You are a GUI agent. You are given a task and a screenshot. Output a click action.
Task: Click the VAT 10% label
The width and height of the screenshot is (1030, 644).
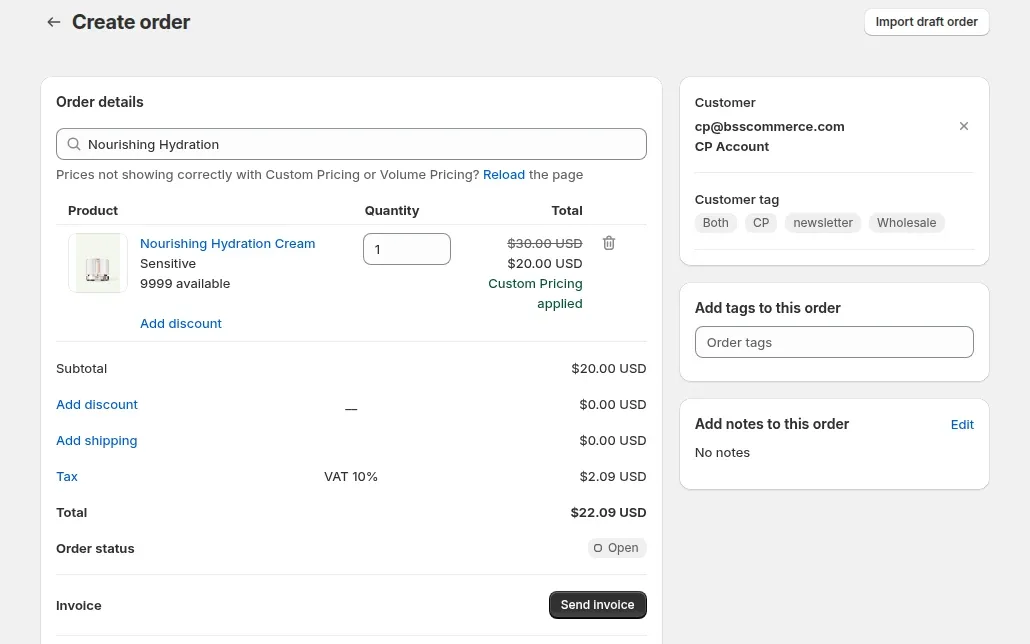[351, 476]
